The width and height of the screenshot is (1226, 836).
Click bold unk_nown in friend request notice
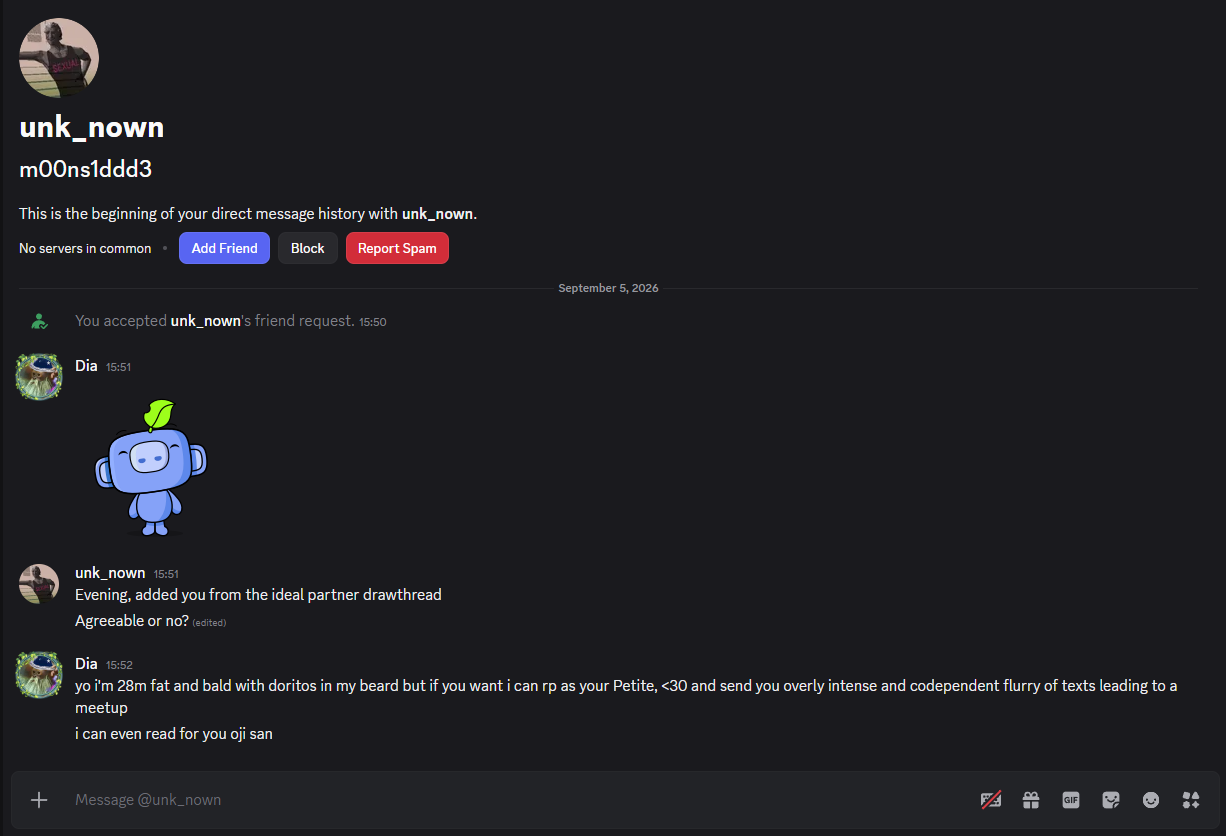[x=206, y=321]
